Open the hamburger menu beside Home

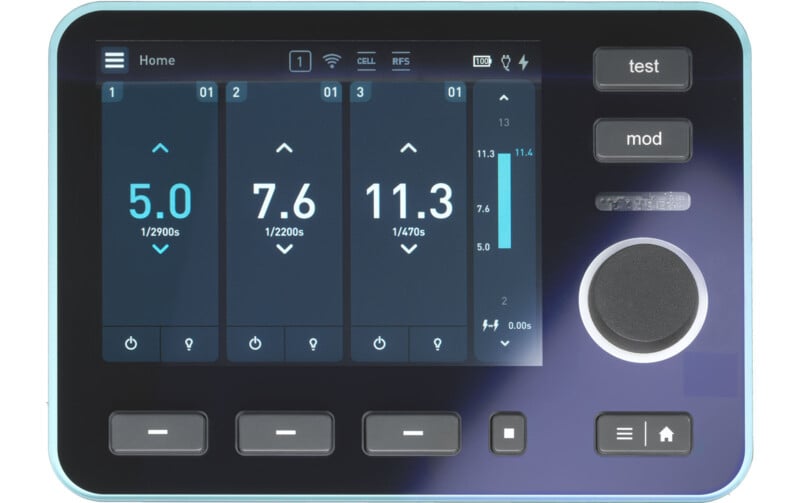(x=114, y=60)
